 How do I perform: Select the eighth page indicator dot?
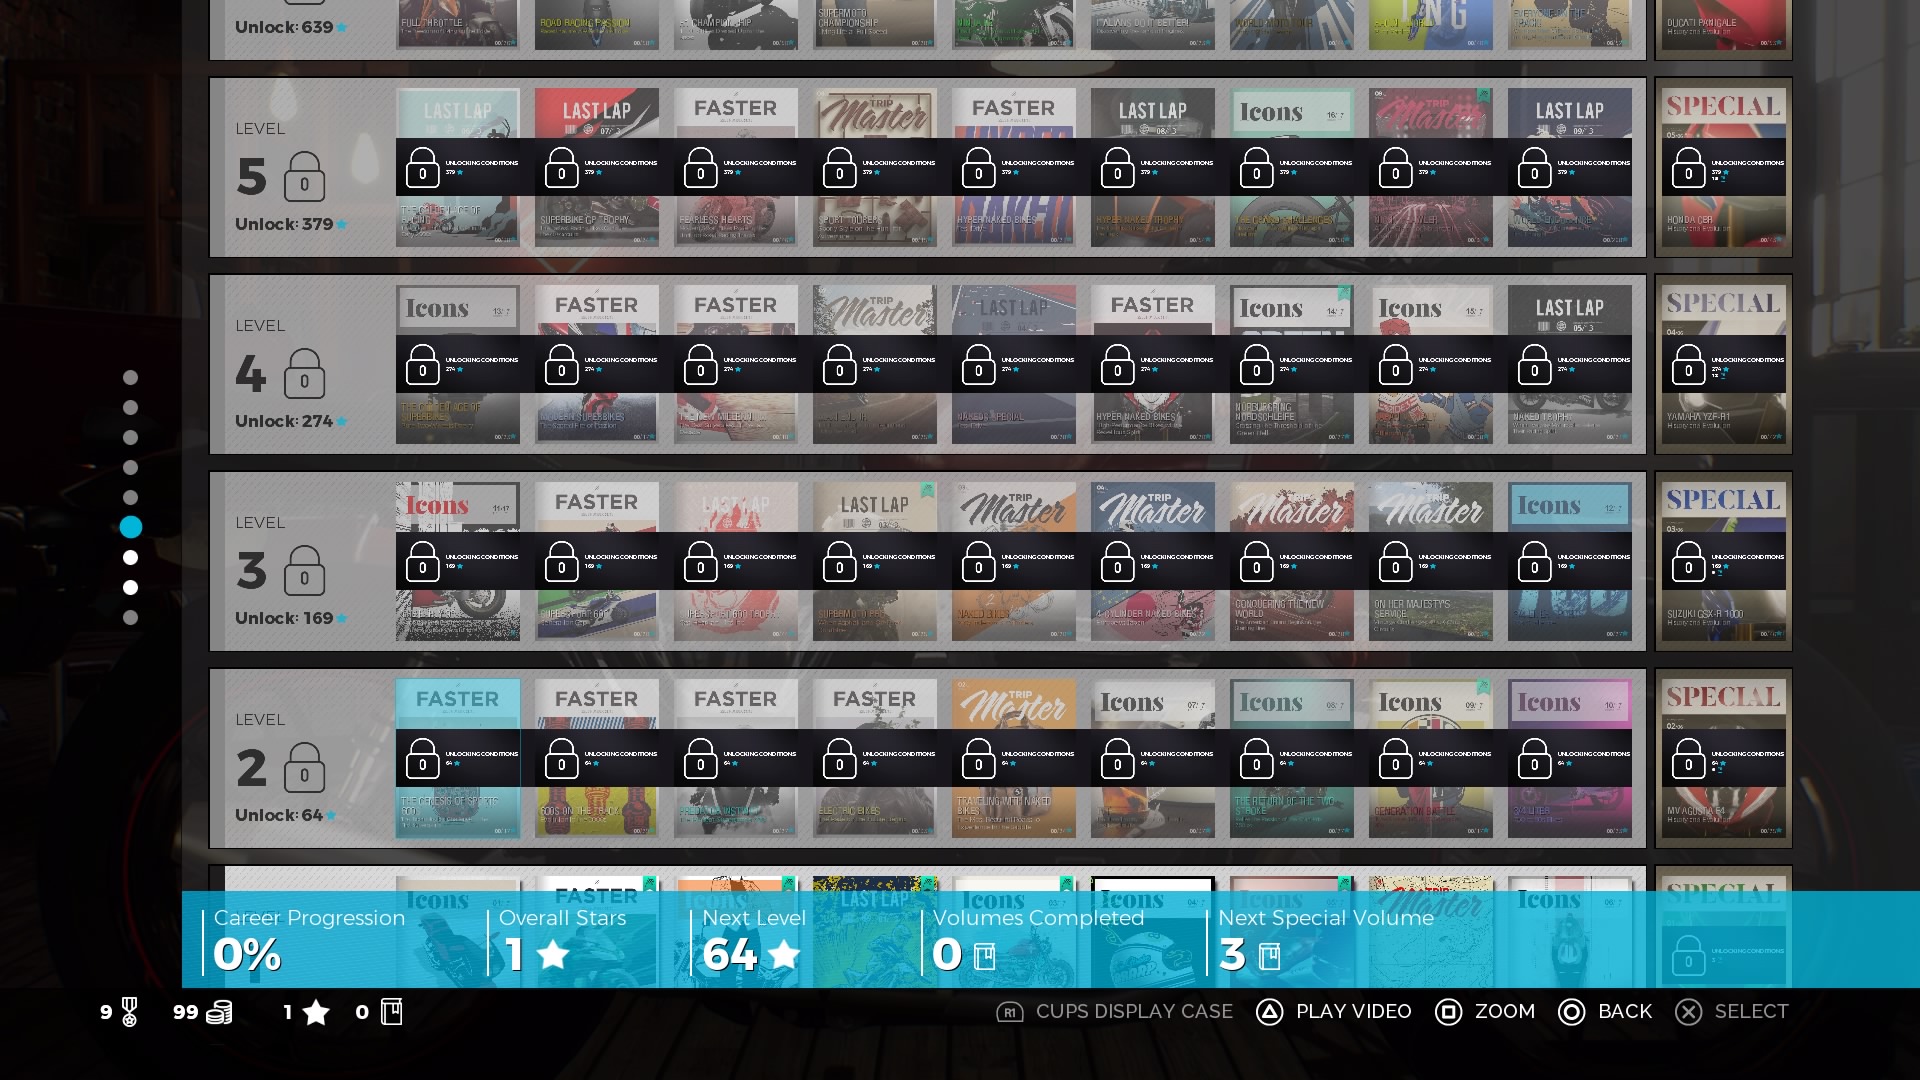[x=130, y=587]
